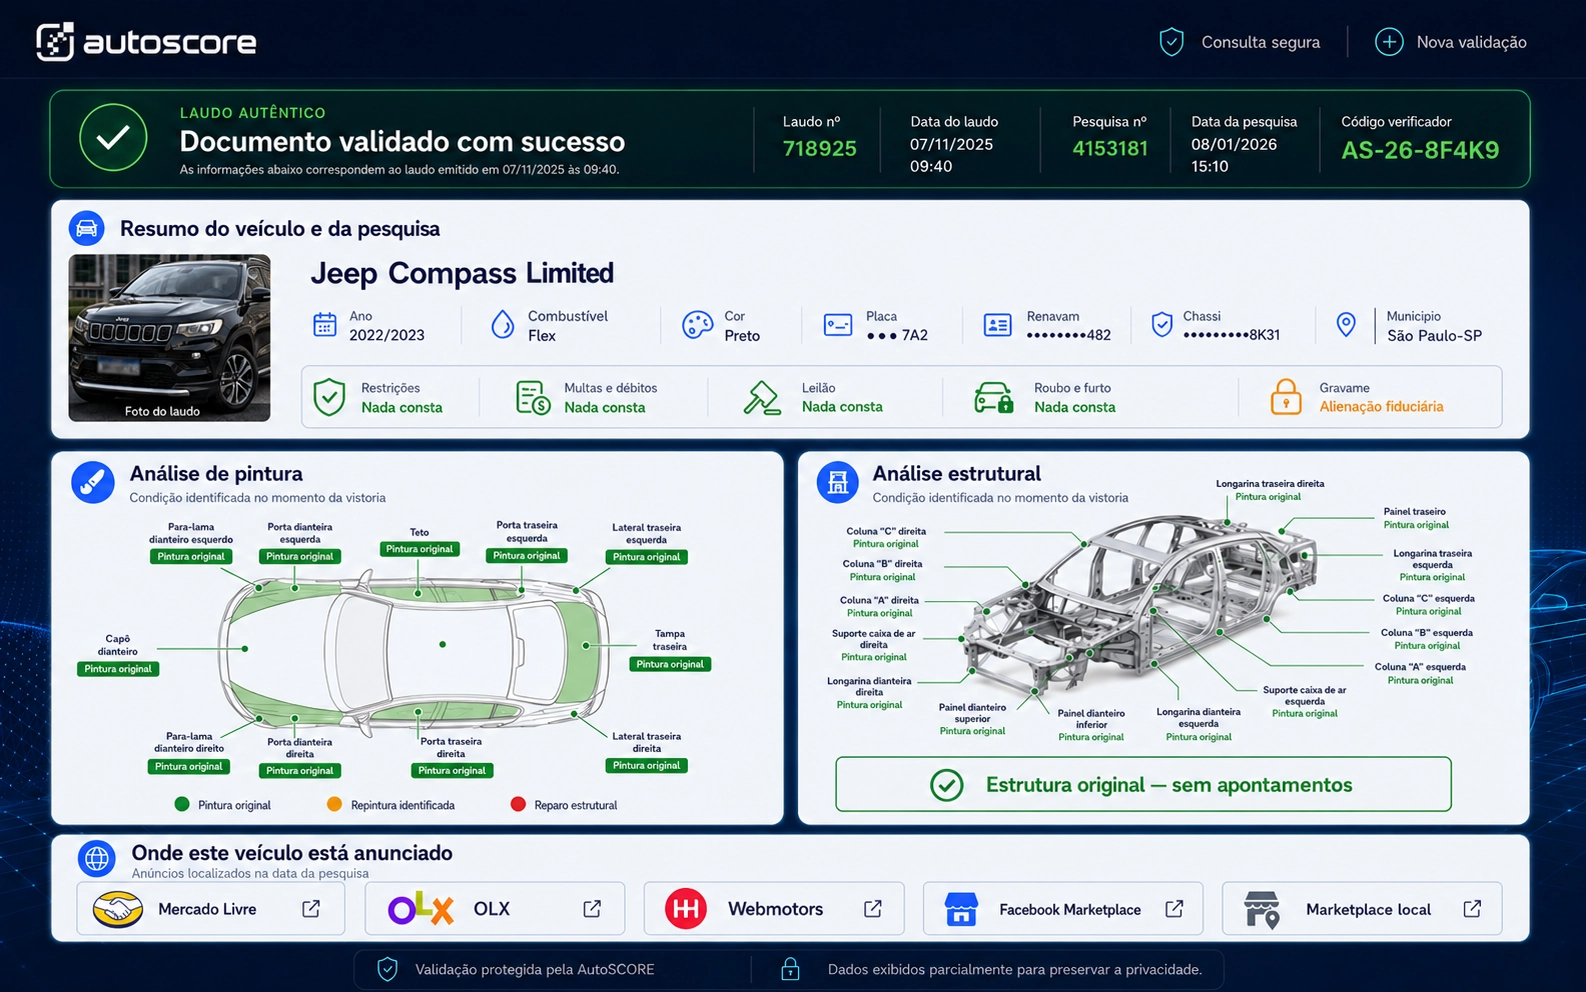
Task: Click the Facebook Marketplace external link icon
Action: pyautogui.click(x=1174, y=908)
